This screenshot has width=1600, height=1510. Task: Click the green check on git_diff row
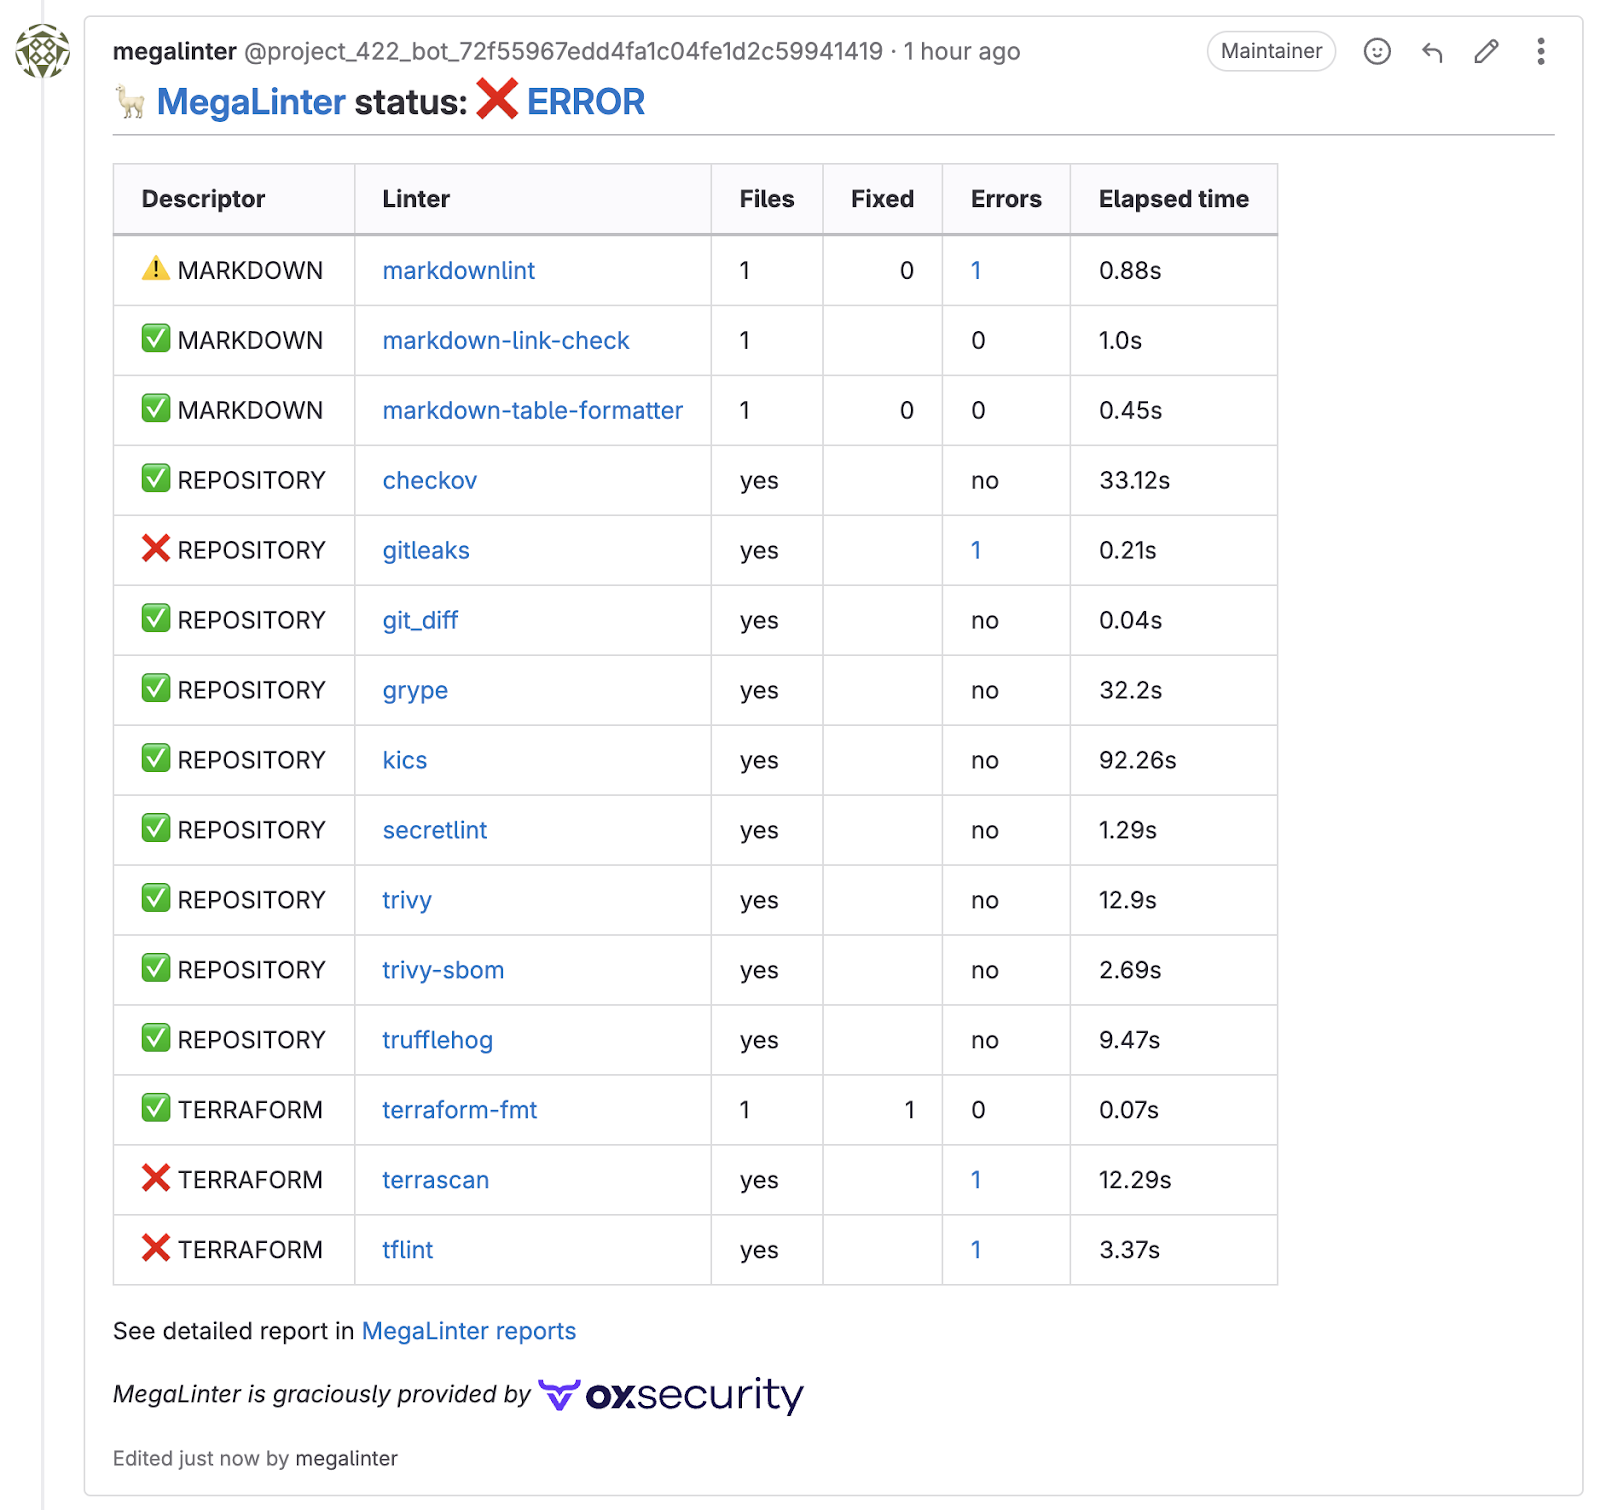coord(155,618)
